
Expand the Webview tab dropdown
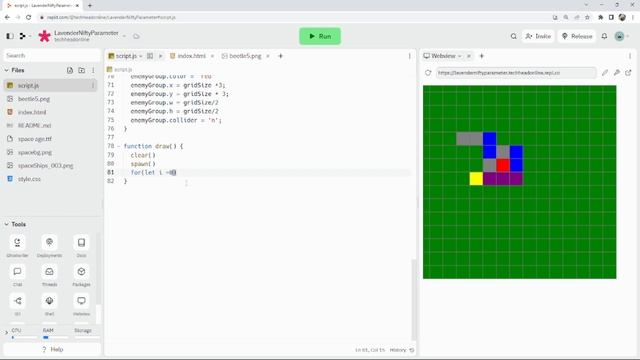(460, 56)
